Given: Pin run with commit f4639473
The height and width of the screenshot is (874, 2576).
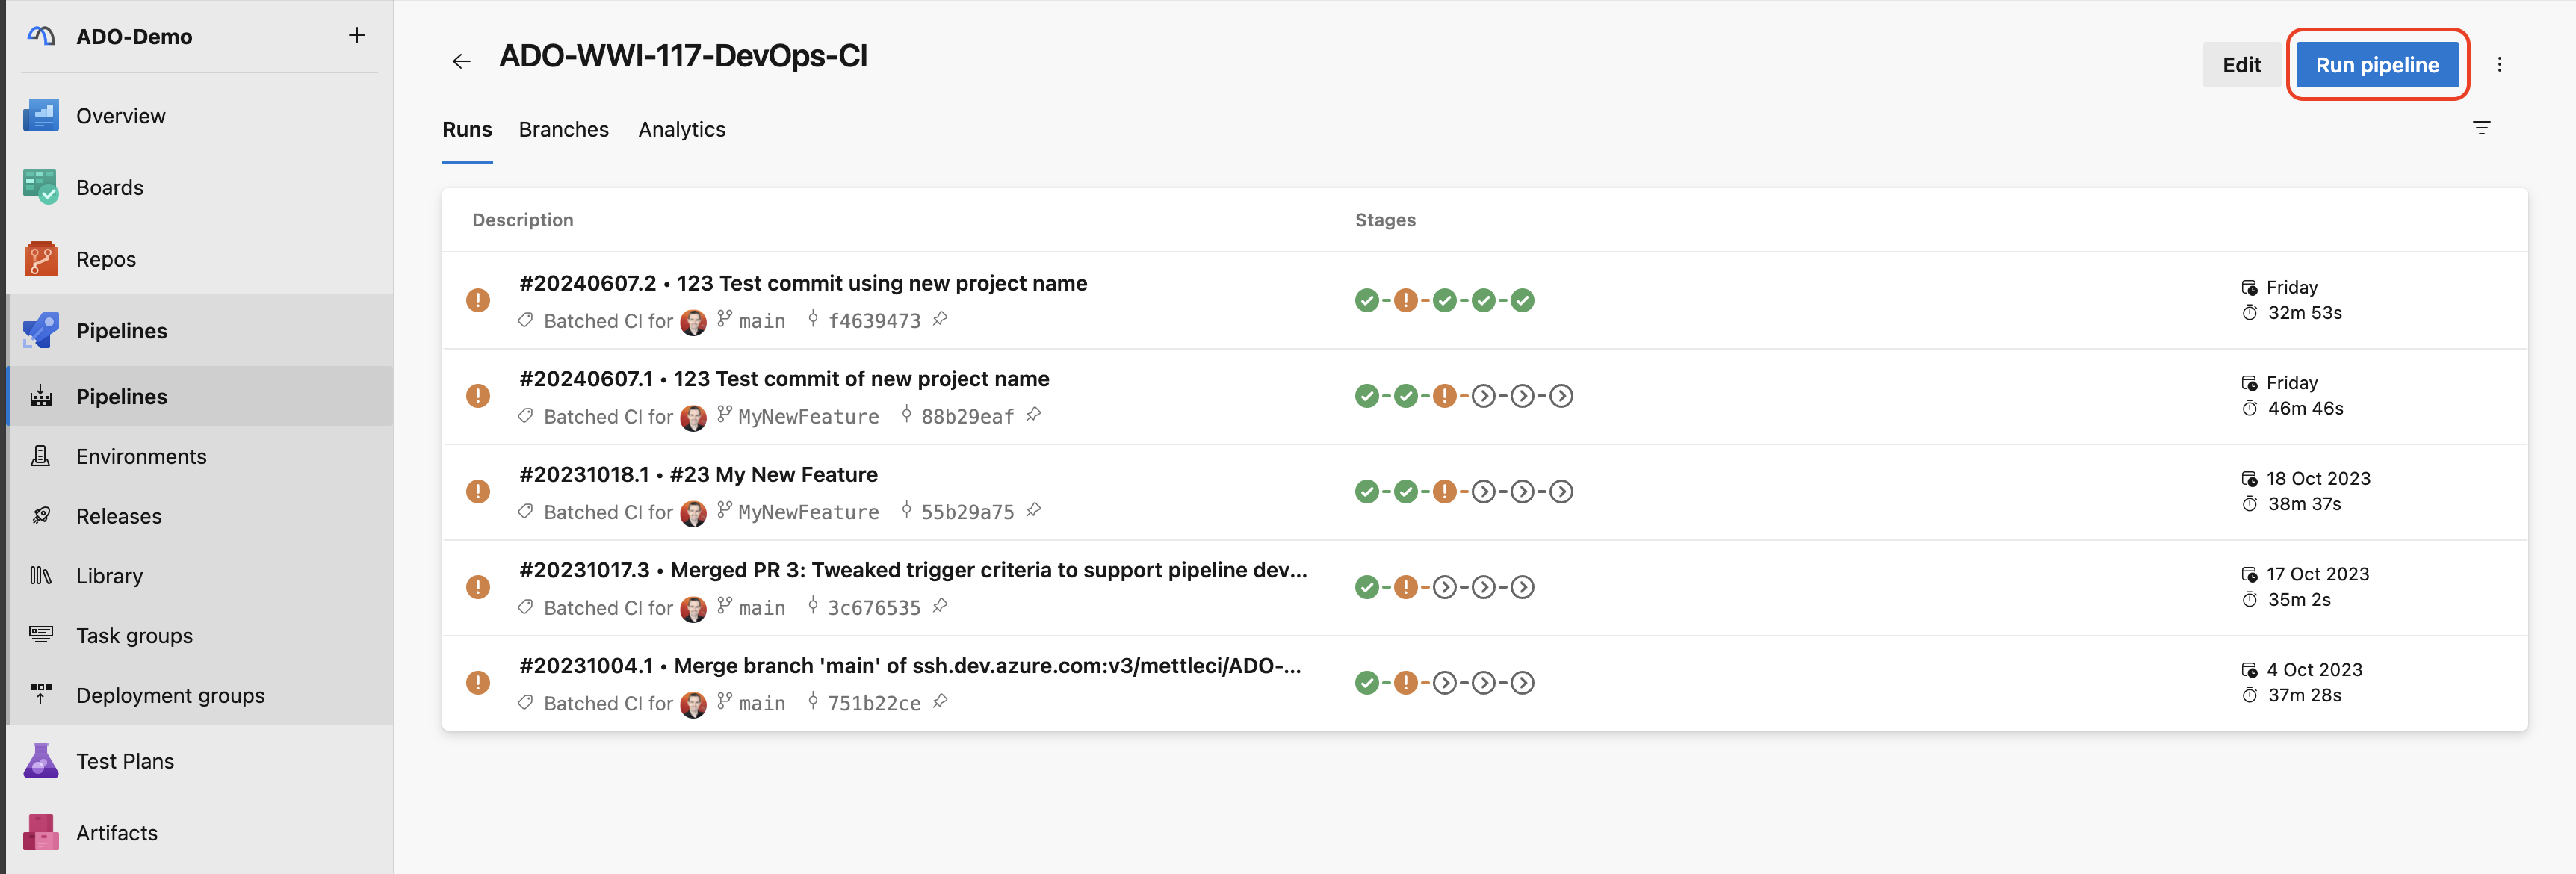Looking at the screenshot, I should click(x=940, y=320).
